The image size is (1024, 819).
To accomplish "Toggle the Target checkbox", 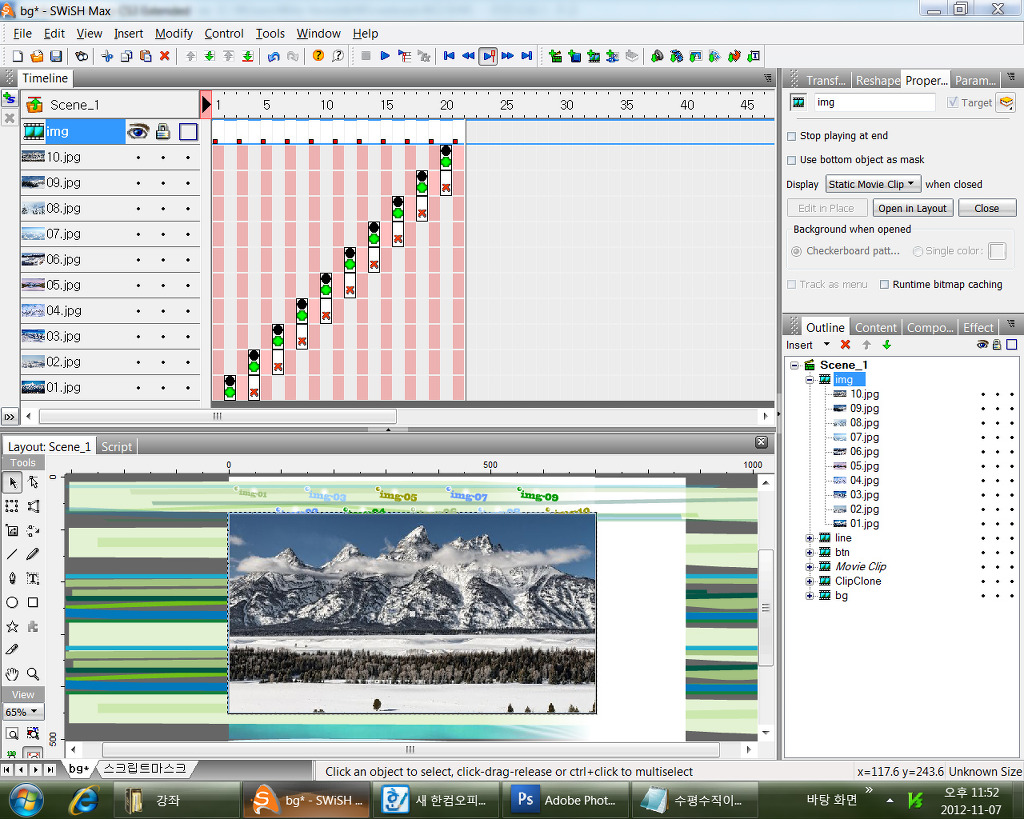I will pyautogui.click(x=953, y=103).
